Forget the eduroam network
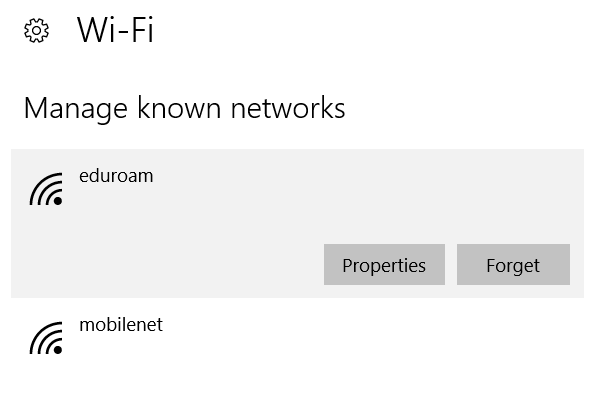Screen dimensions: 608x410 [x=513, y=265]
